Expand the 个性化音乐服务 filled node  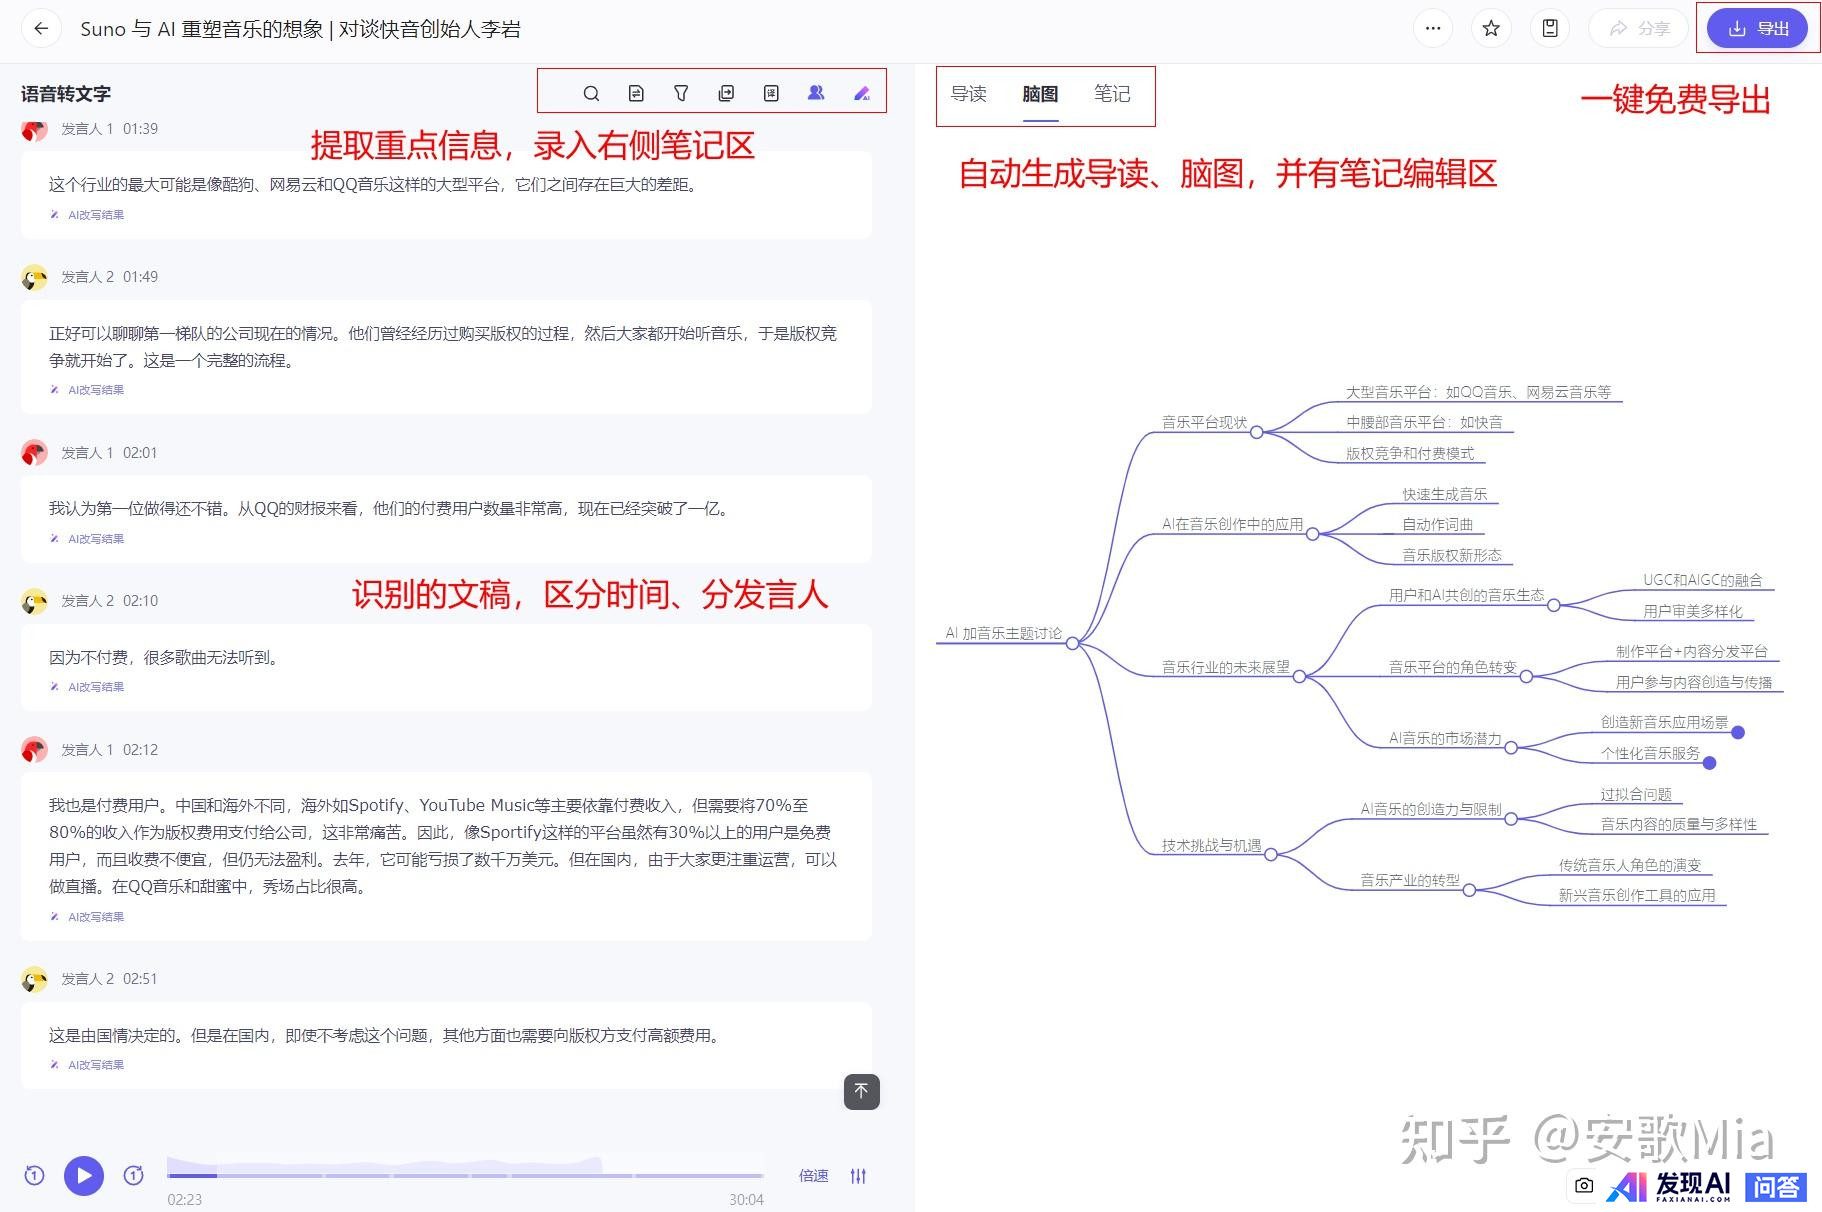[1710, 763]
